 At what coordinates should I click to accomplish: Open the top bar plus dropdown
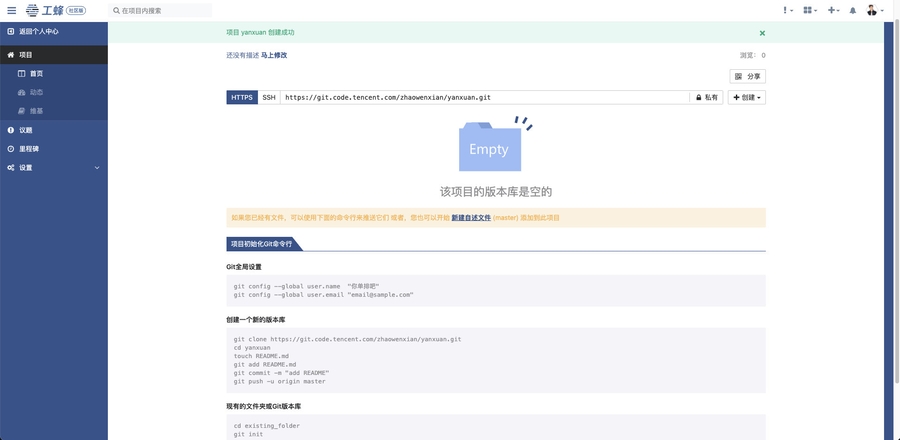point(833,10)
